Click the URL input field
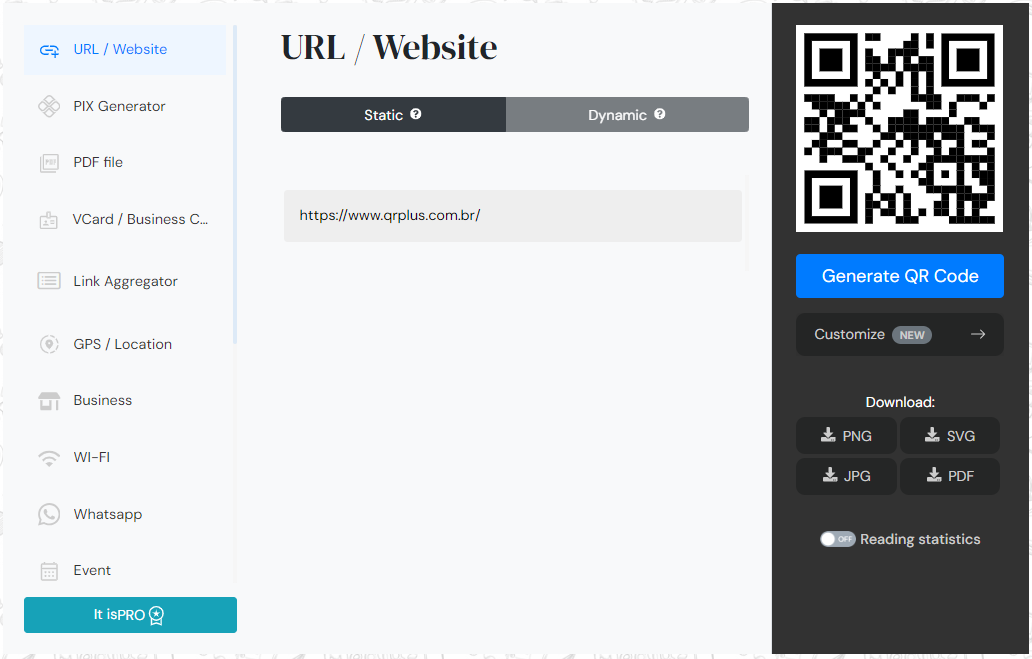Screen dimensions: 1032x659 coord(512,216)
